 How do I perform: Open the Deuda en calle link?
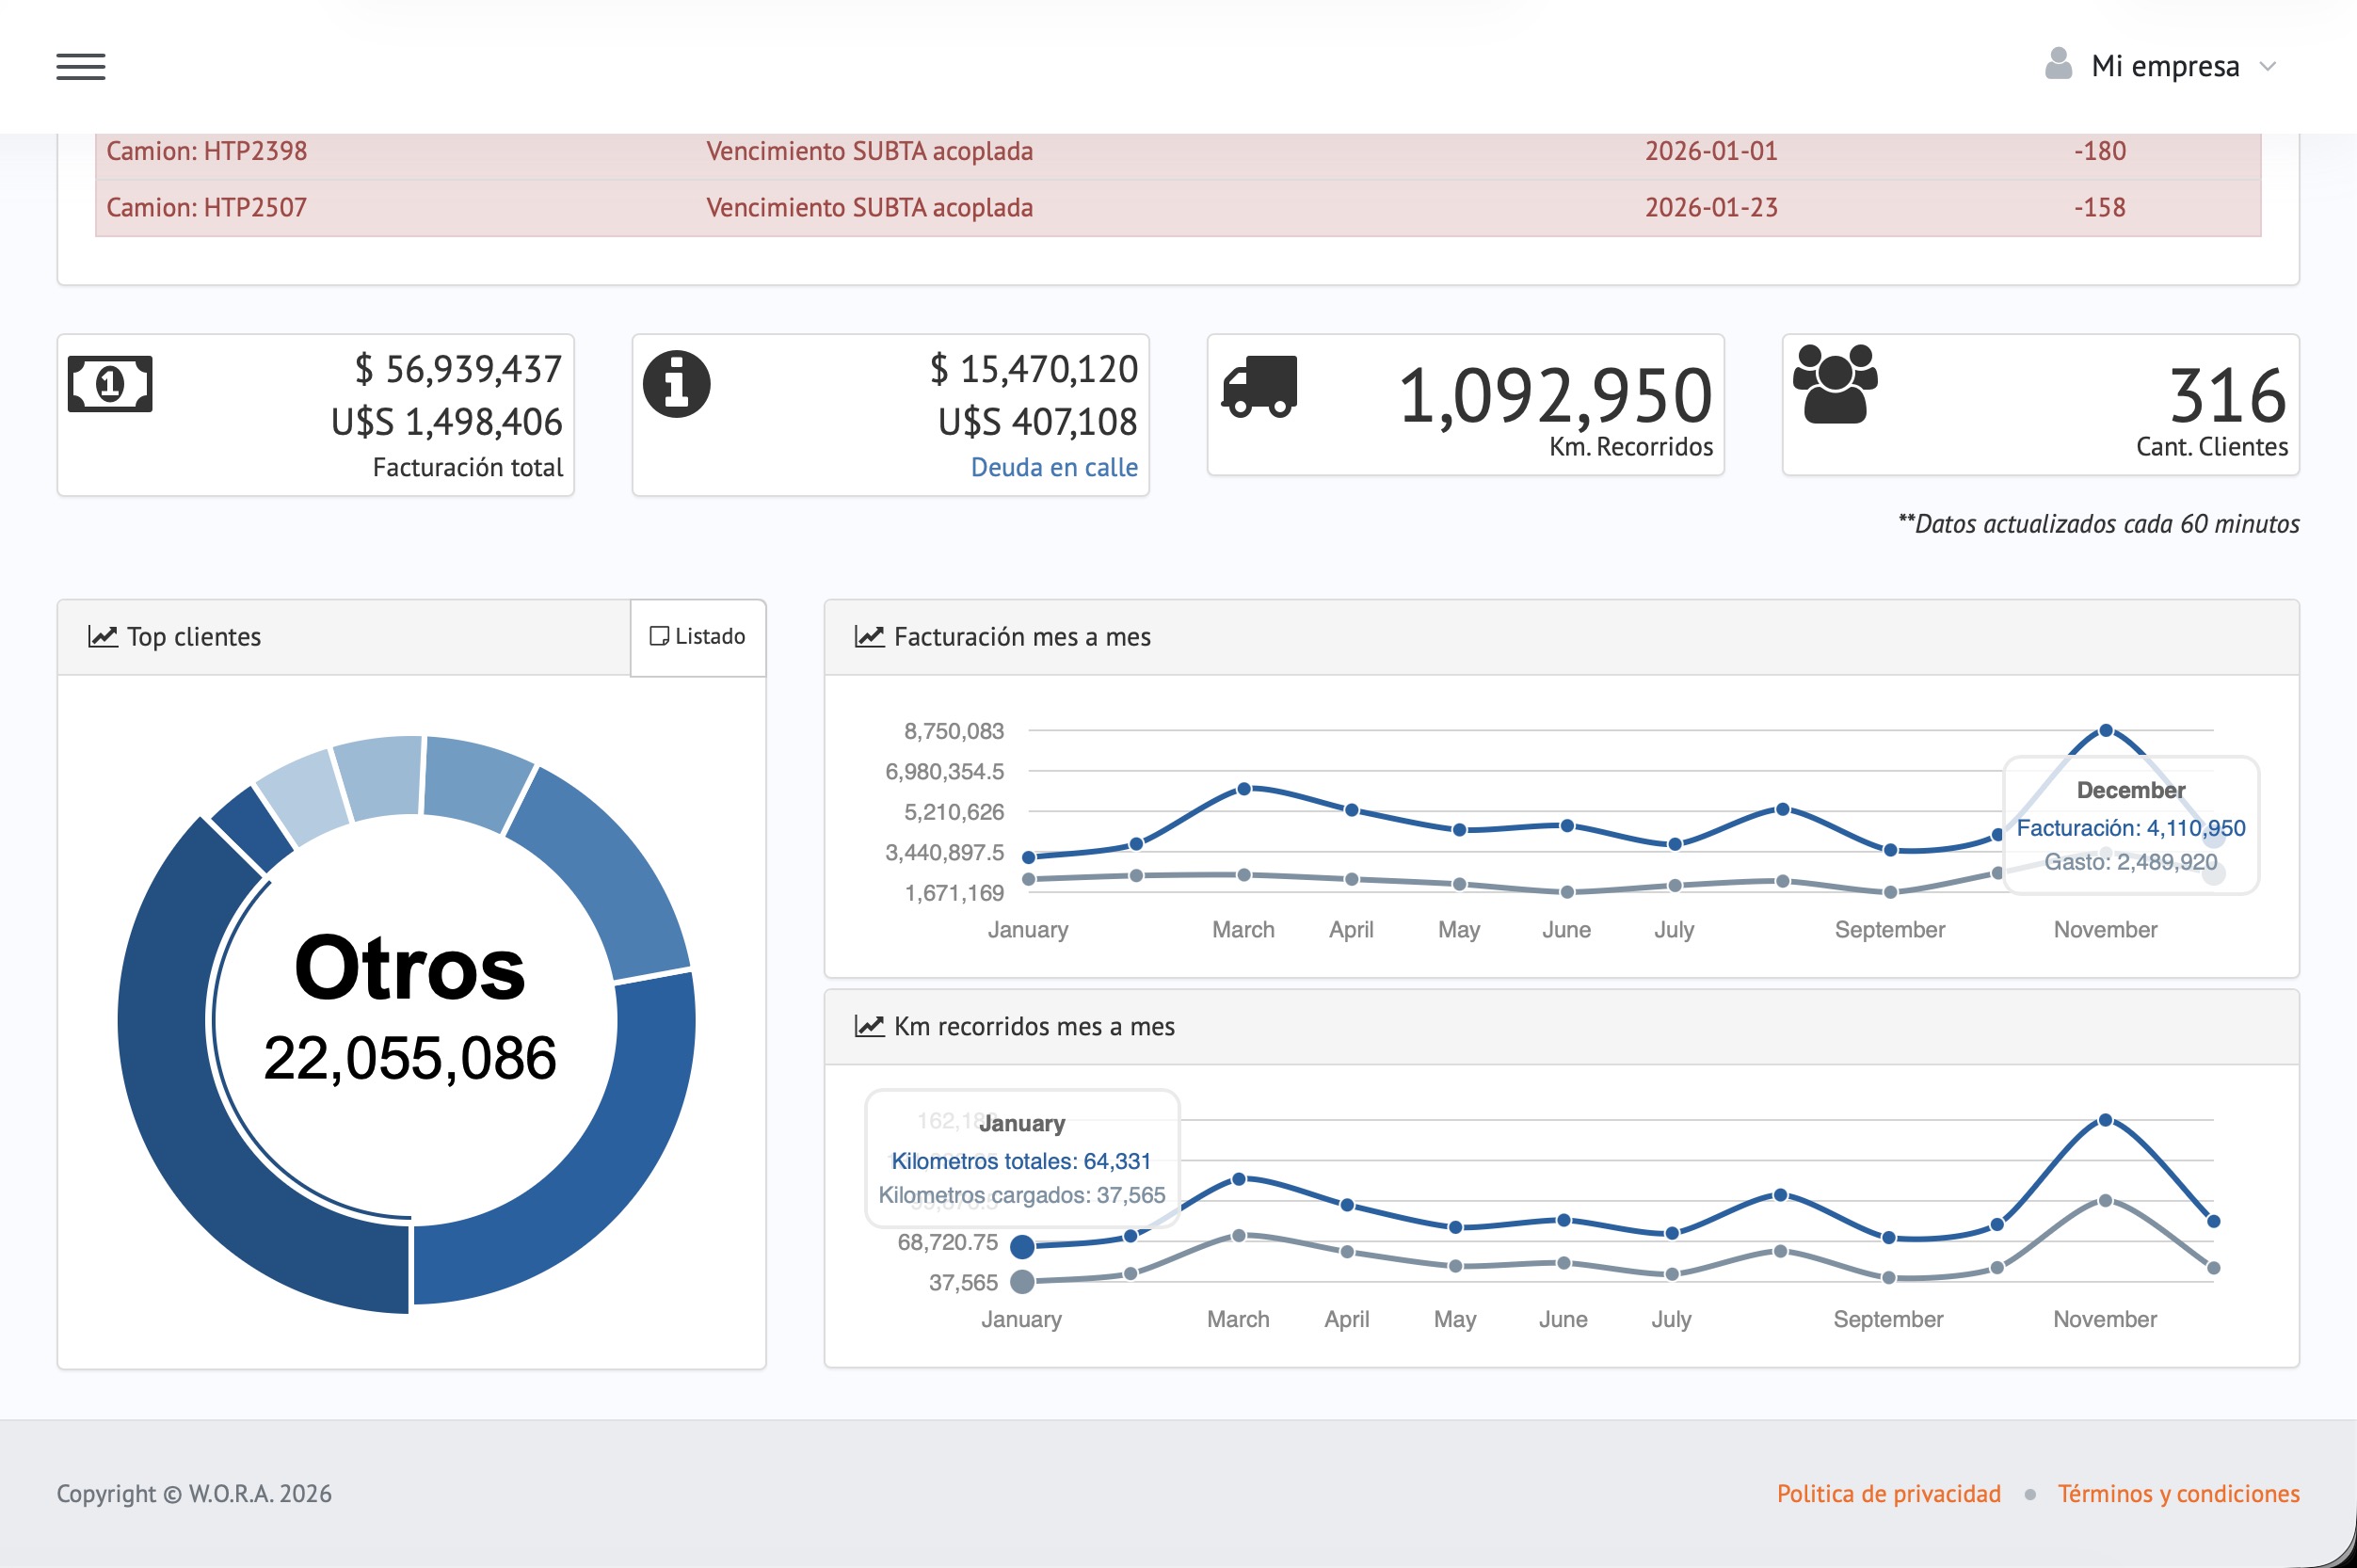point(1054,467)
